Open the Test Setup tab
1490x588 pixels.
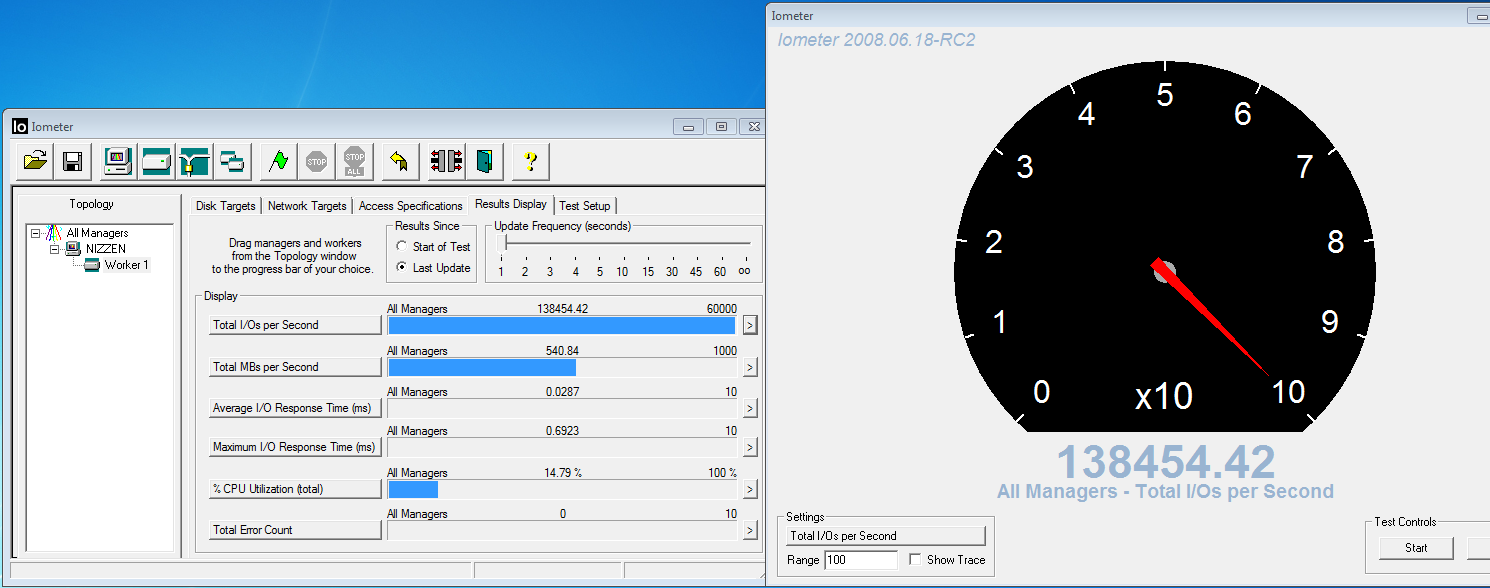(585, 206)
